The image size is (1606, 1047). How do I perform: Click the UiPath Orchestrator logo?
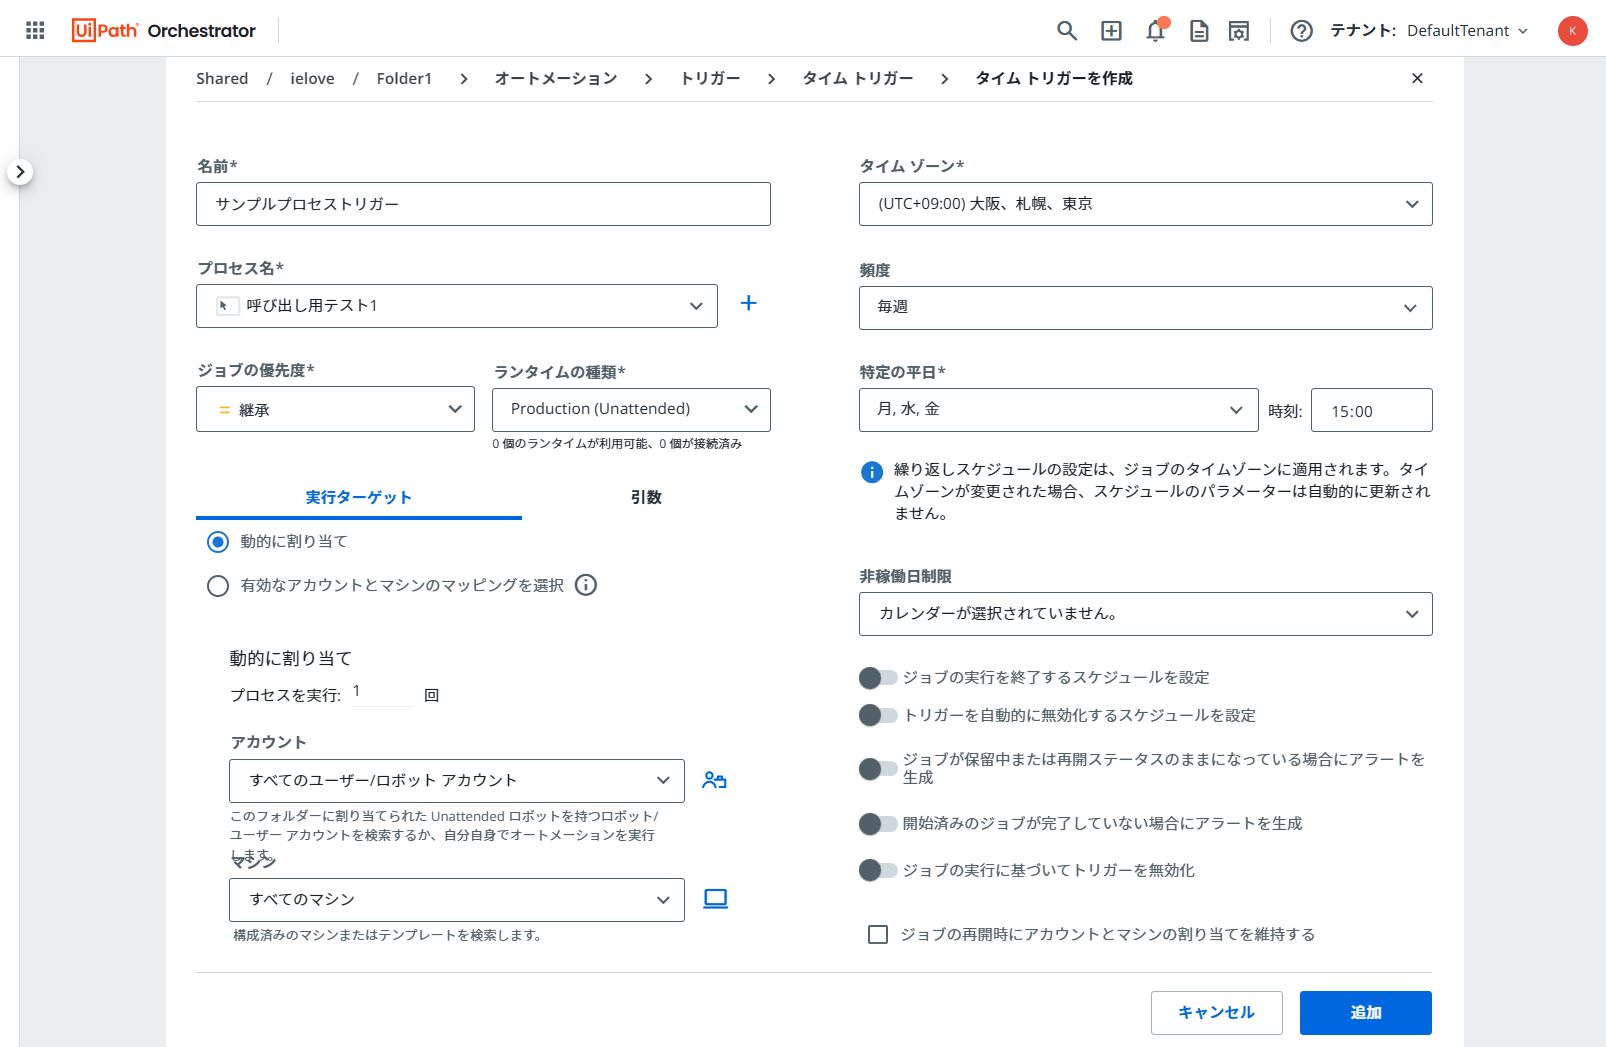[x=164, y=30]
